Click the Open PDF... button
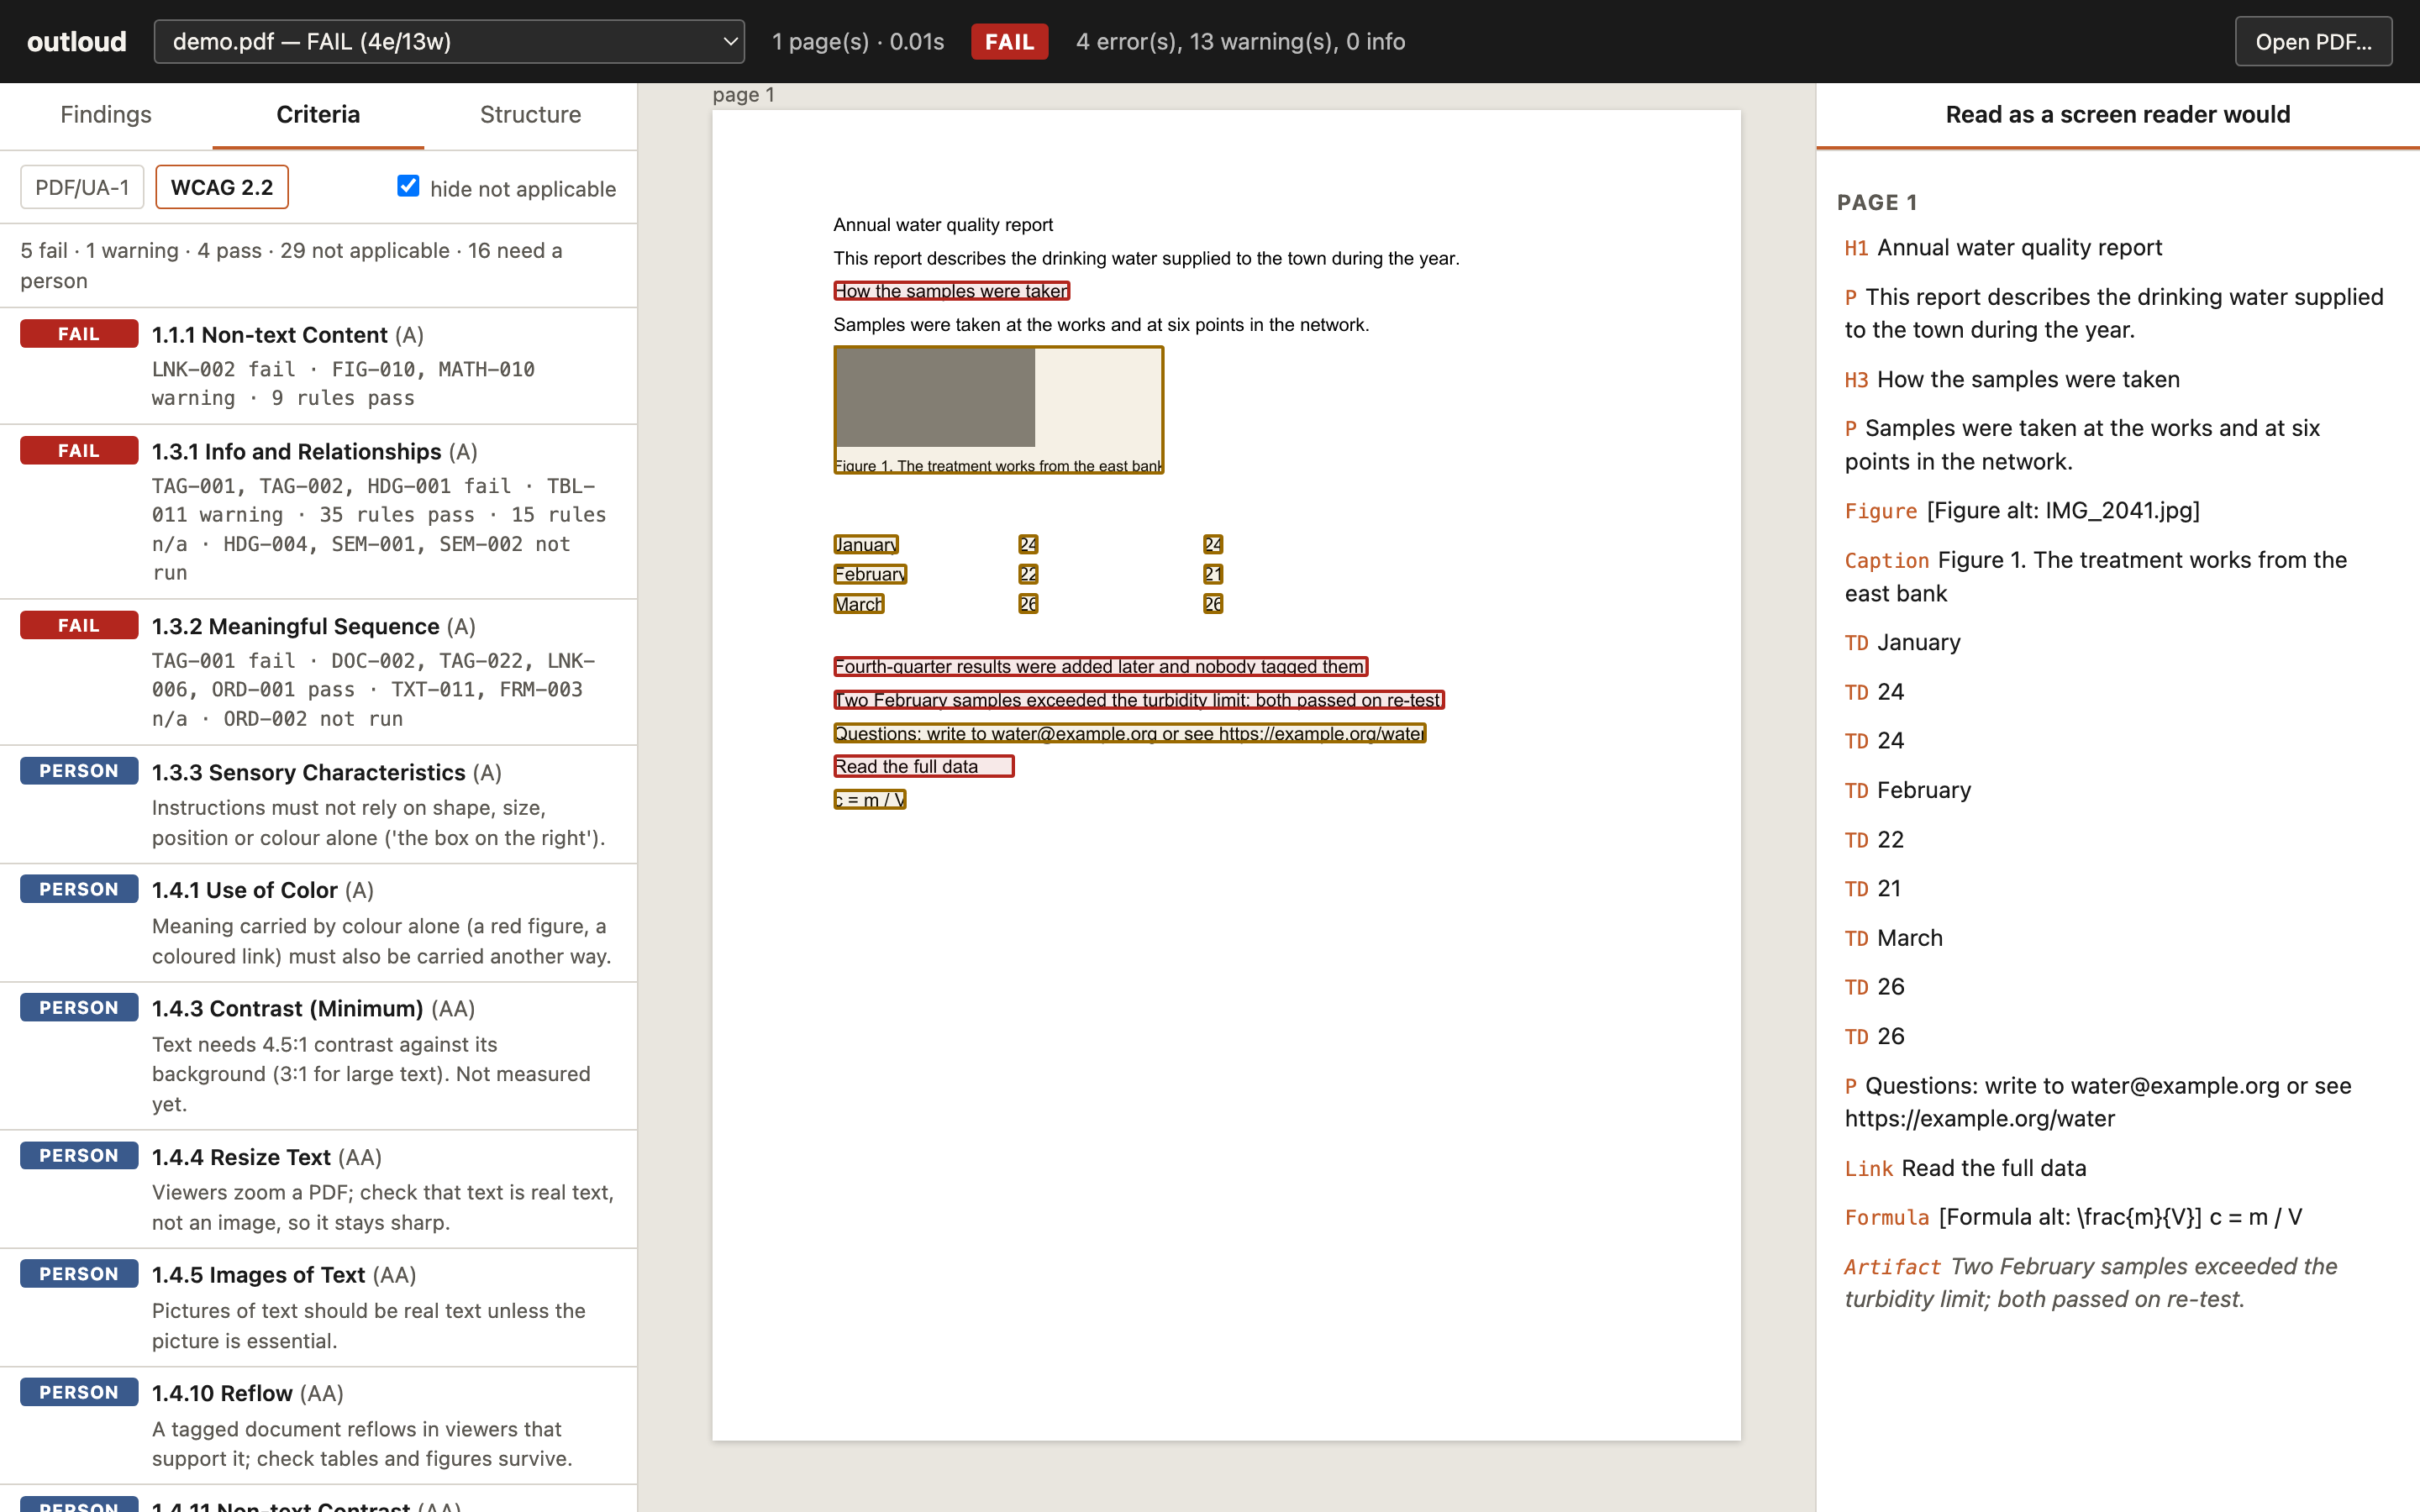Image resolution: width=2420 pixels, height=1512 pixels. 2313,41
